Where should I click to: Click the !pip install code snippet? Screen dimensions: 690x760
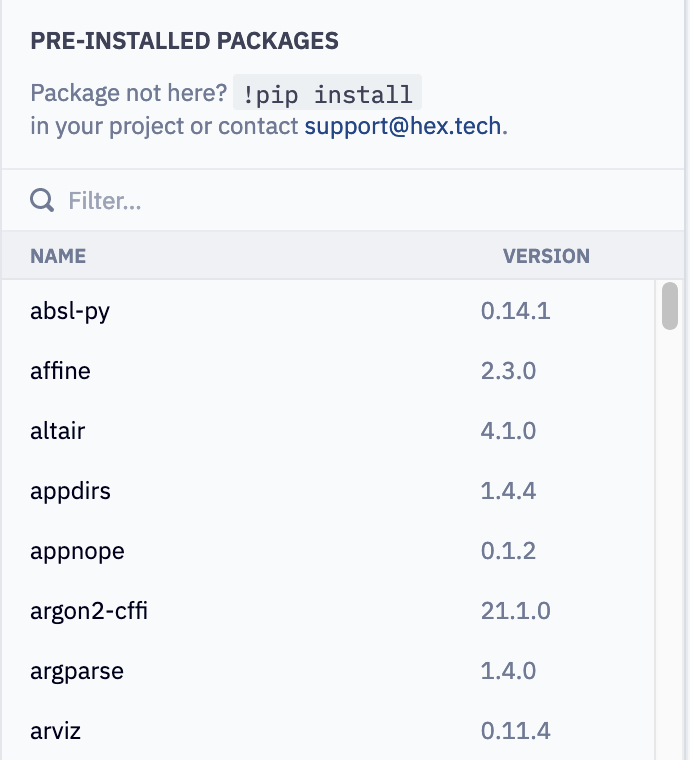click(x=327, y=95)
